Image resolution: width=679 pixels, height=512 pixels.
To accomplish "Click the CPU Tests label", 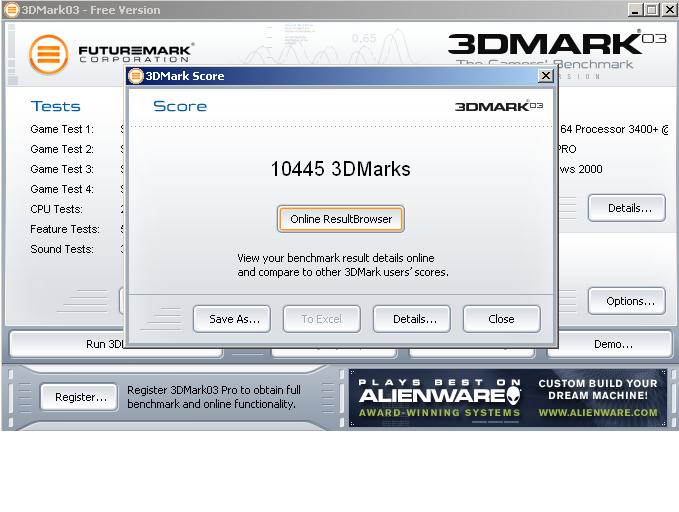I will point(56,209).
